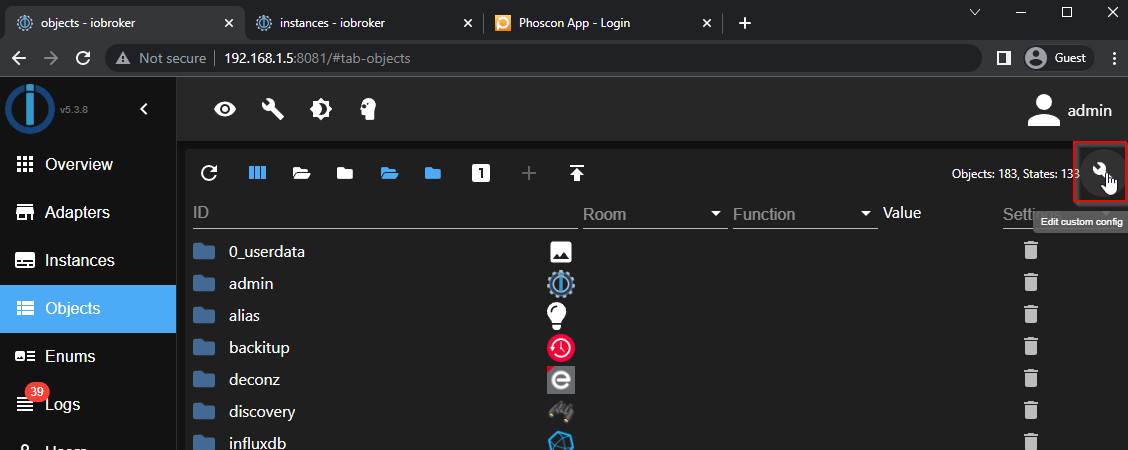Open the column configuration icon
Viewport: 1128px width, 450px height.
click(257, 173)
